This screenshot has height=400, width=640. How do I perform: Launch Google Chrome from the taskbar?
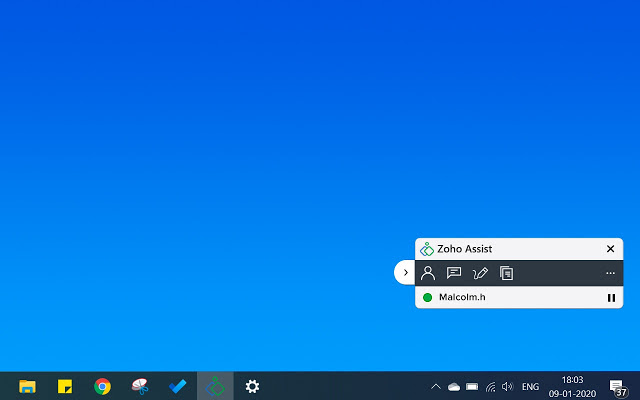click(x=102, y=386)
